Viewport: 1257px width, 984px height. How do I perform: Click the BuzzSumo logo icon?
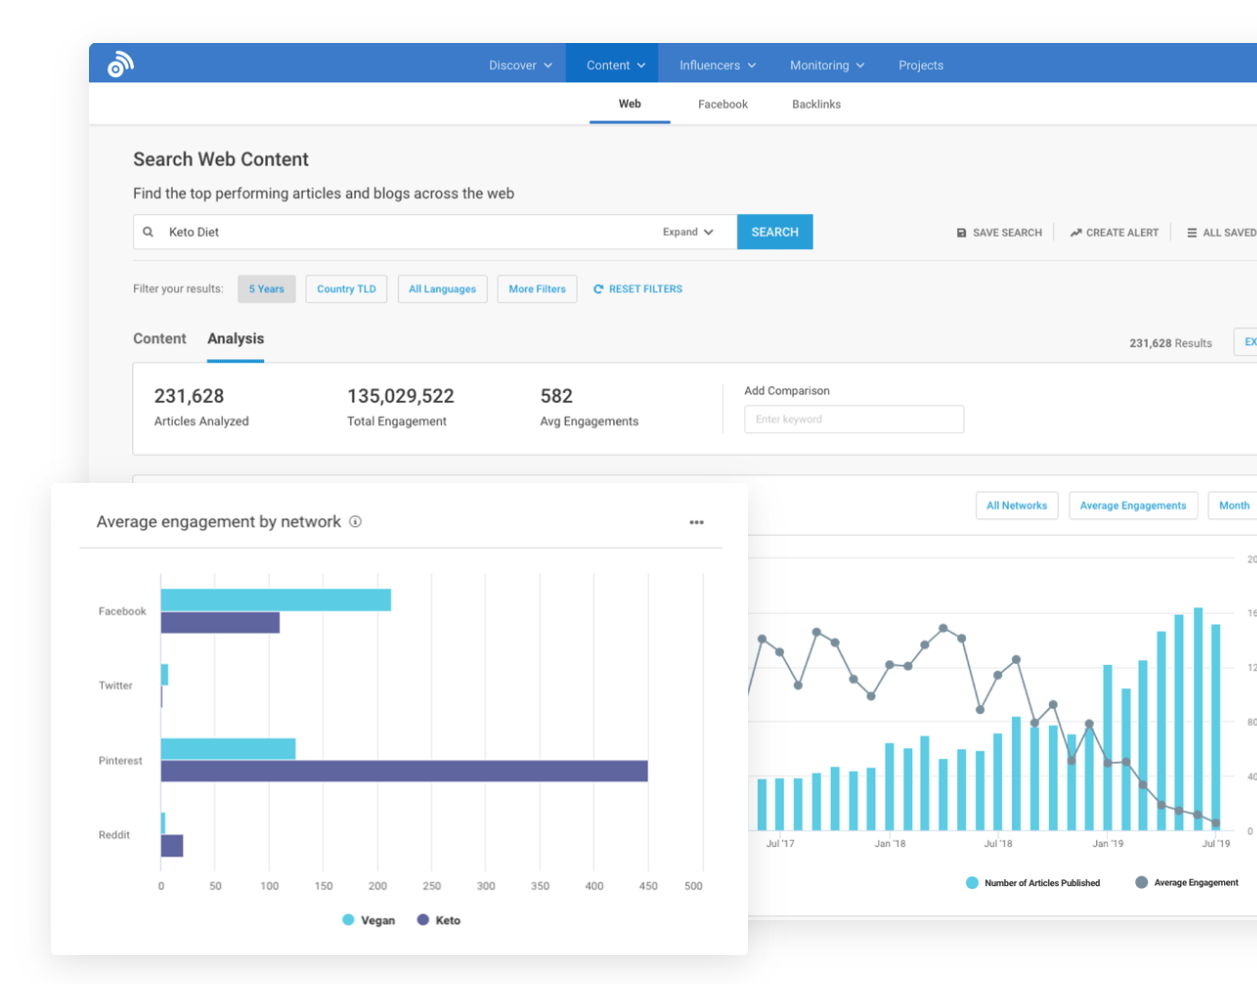click(x=119, y=64)
